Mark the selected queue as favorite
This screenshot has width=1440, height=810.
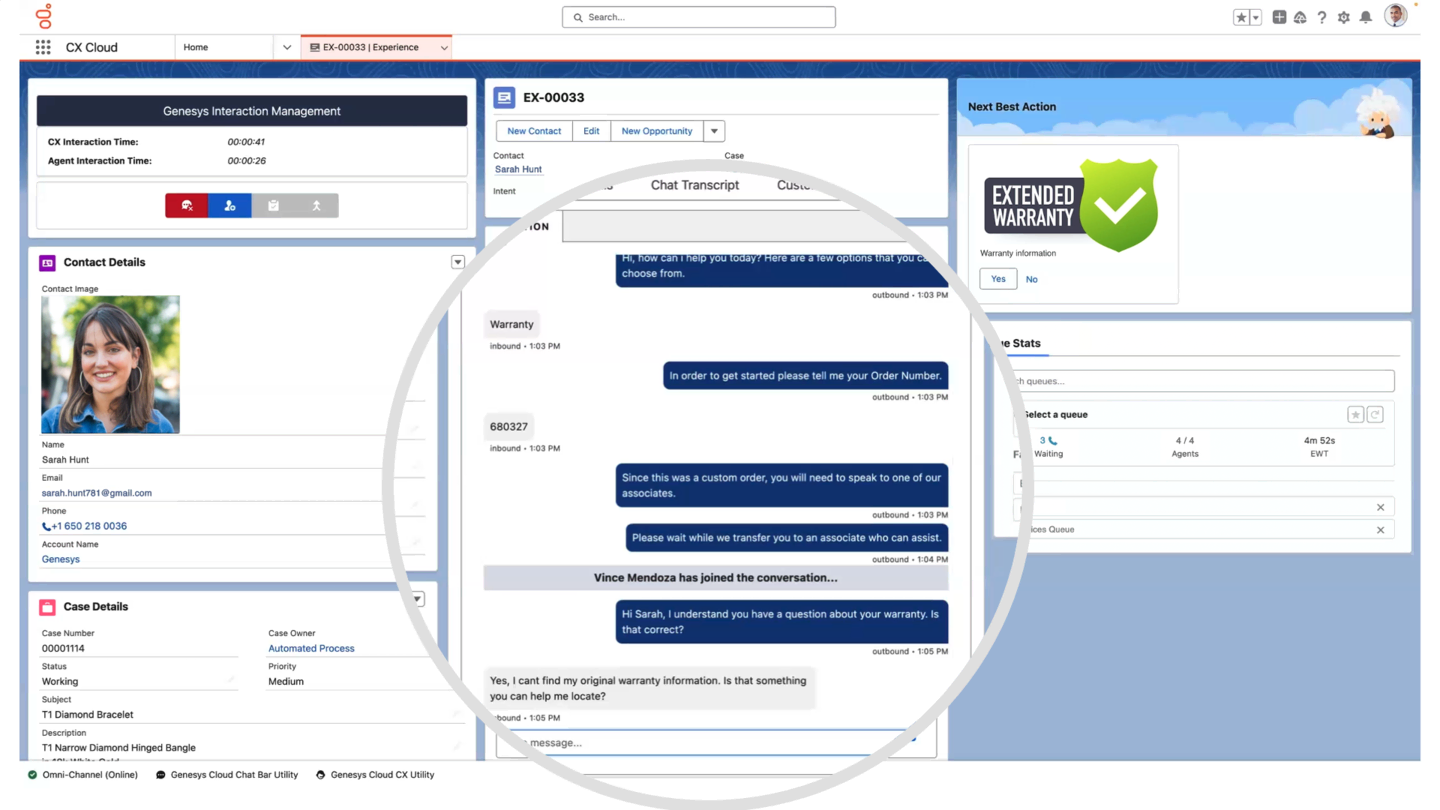[1355, 415]
